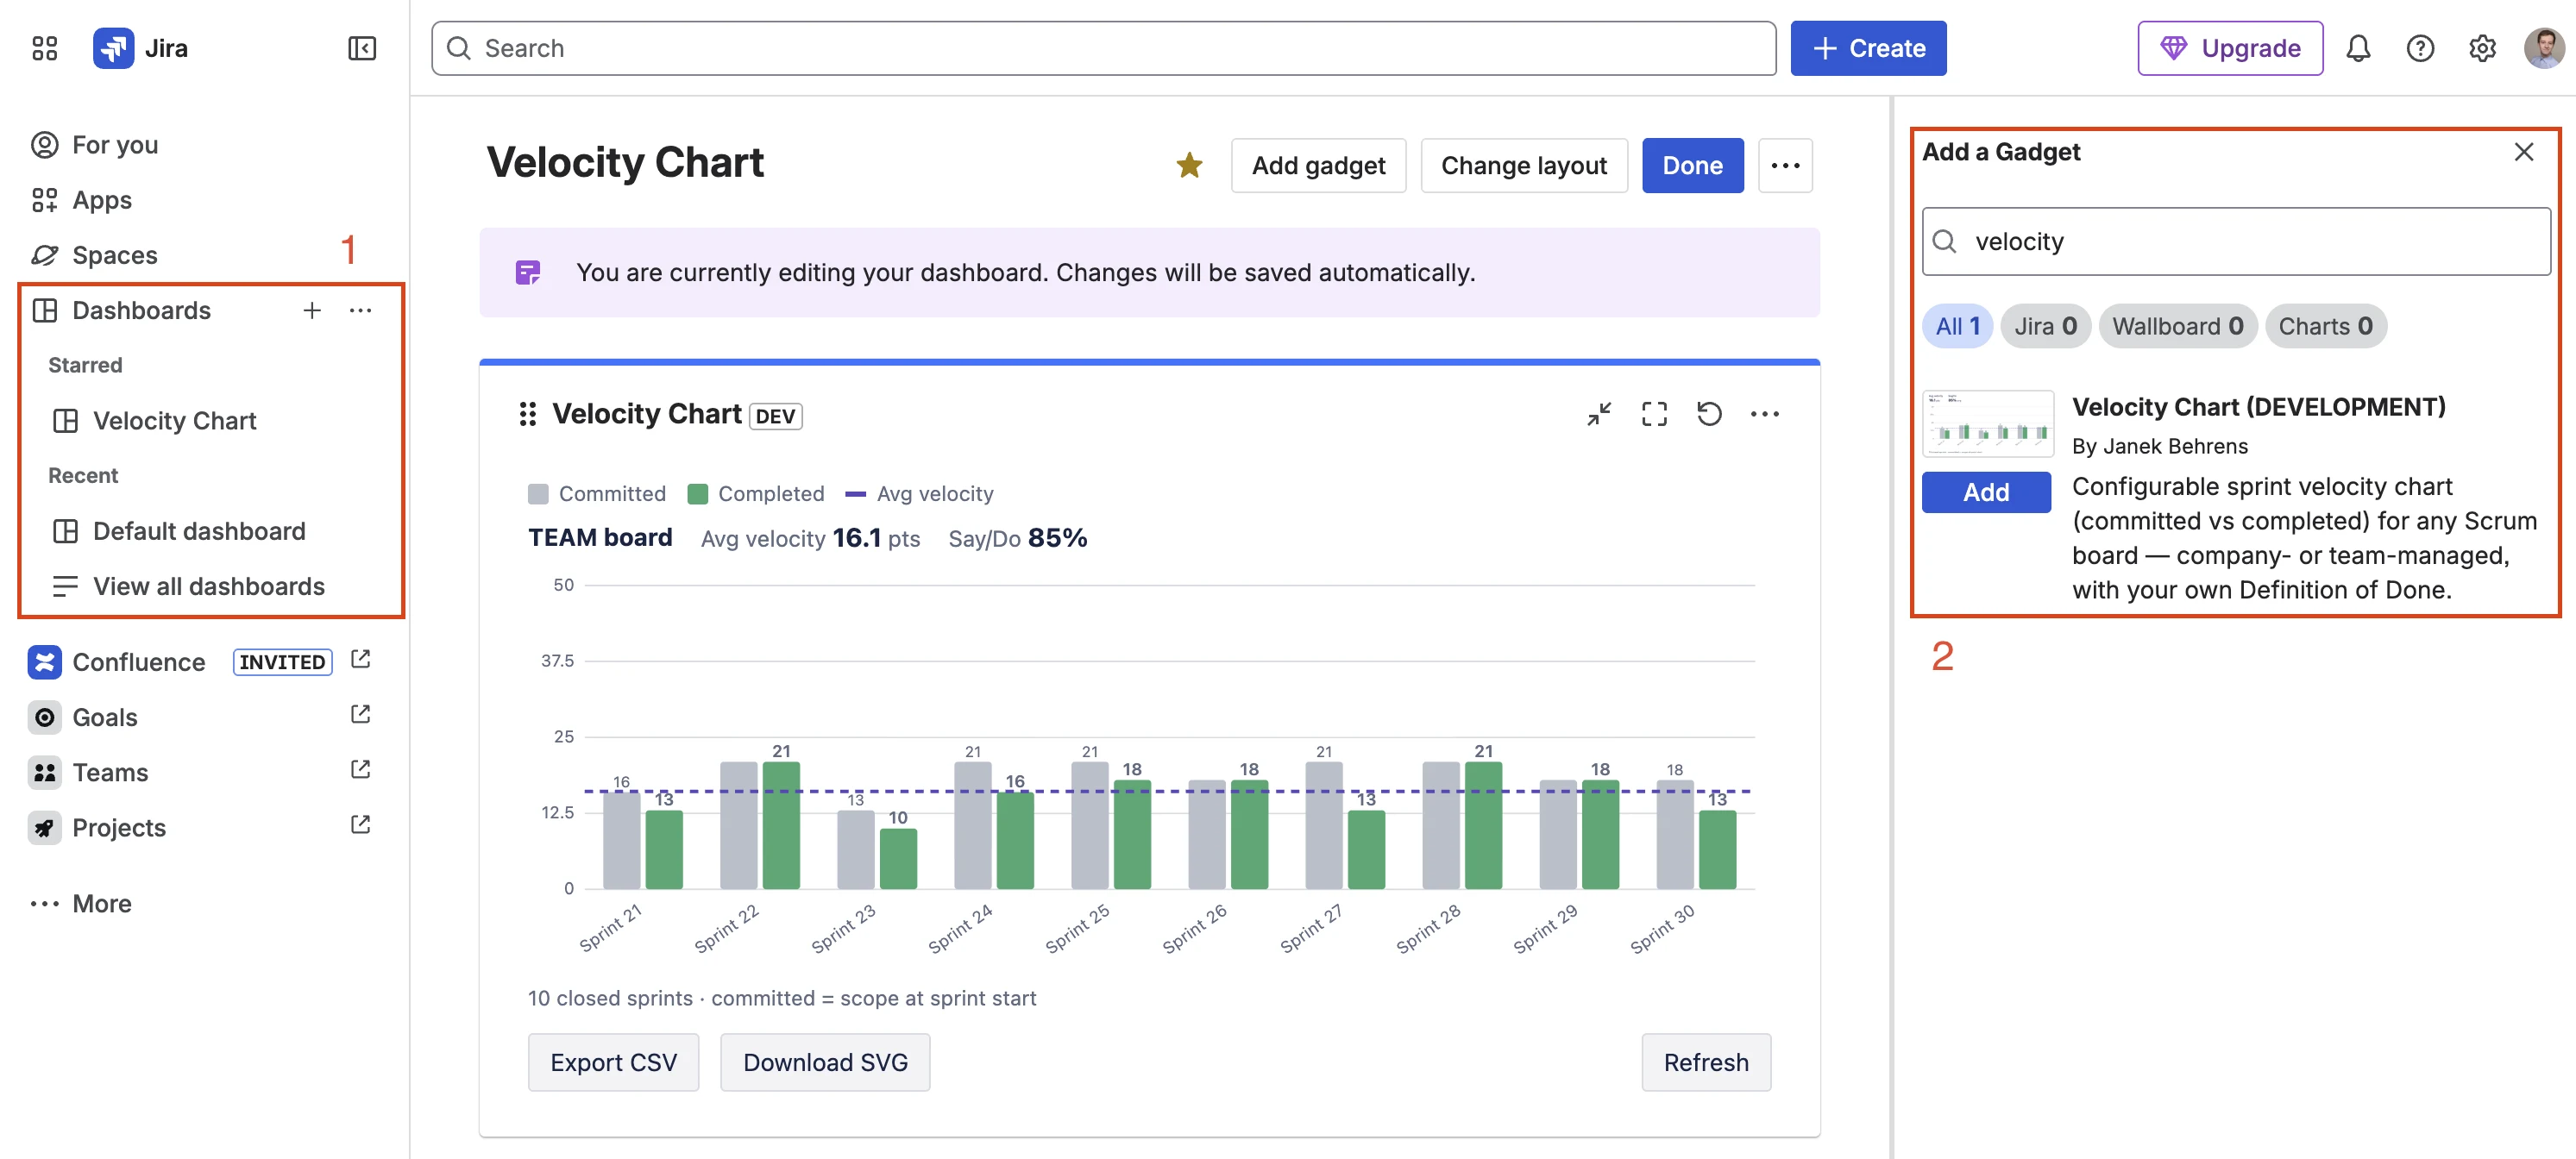The image size is (2576, 1159).
Task: Unstar the Velocity Chart dashboard
Action: [1189, 165]
